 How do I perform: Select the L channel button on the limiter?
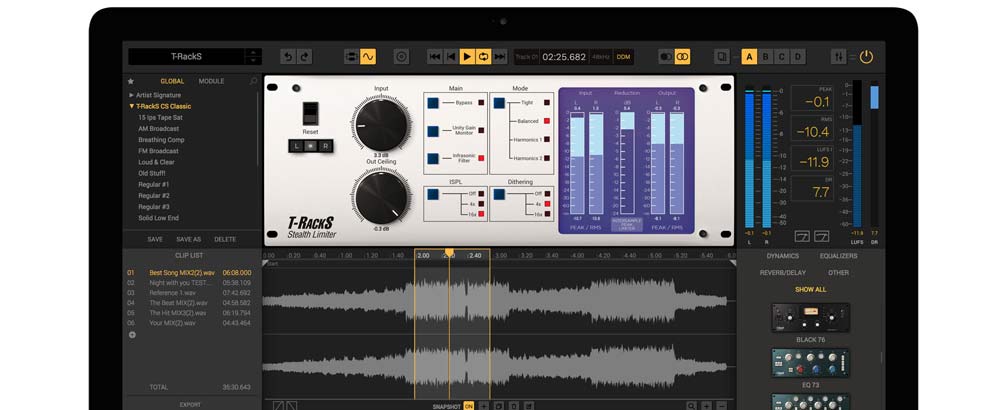pos(296,146)
